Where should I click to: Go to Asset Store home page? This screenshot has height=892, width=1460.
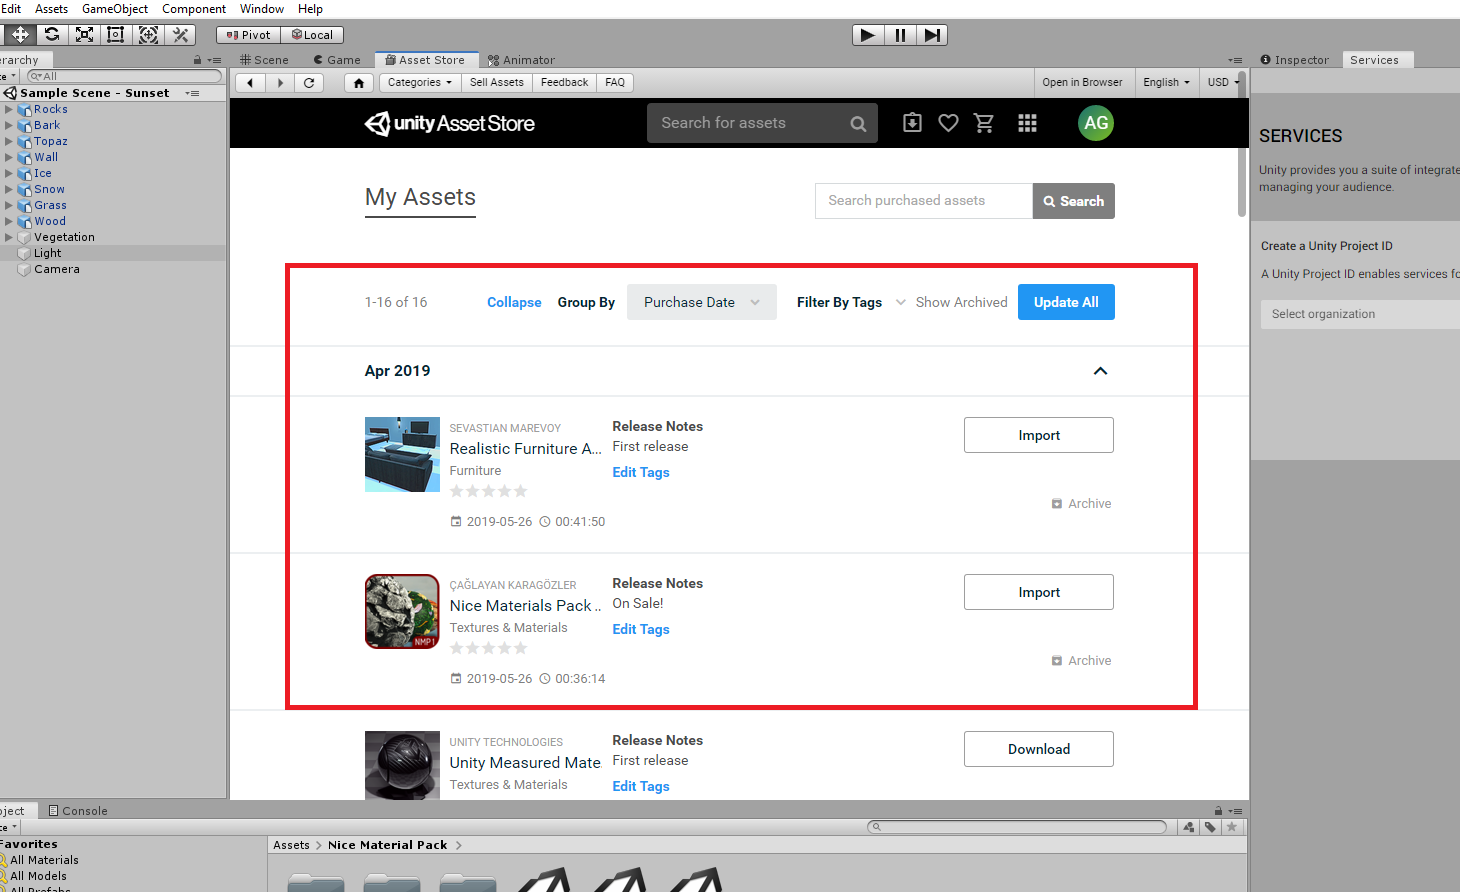click(359, 83)
